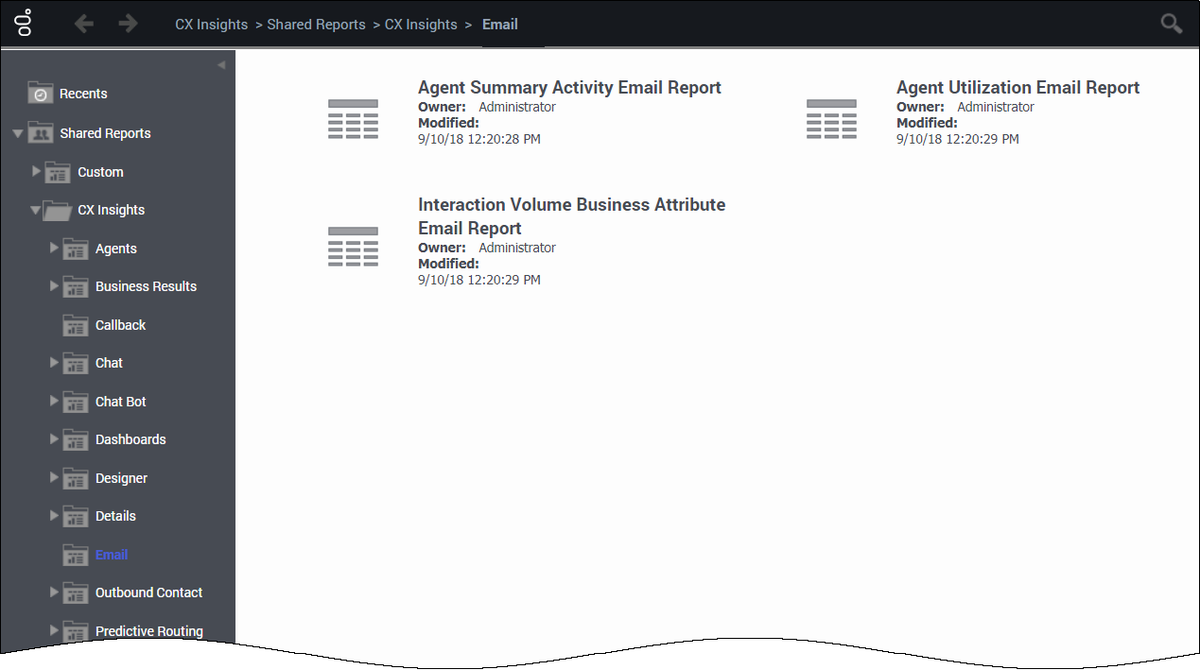Click the Email folder icon
Viewport: 1200px width, 670px height.
[76, 555]
